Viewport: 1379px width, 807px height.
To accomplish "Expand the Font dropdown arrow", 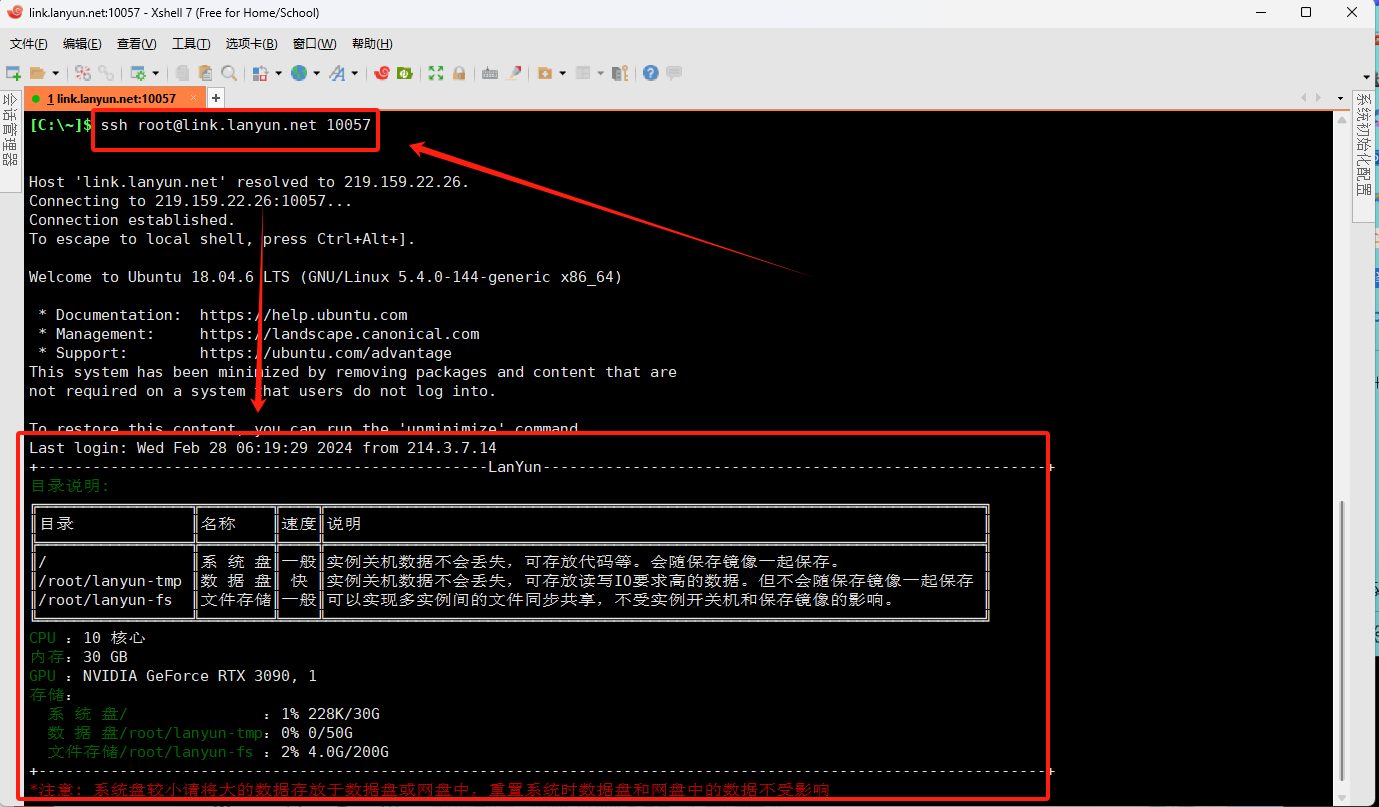I will coord(354,73).
